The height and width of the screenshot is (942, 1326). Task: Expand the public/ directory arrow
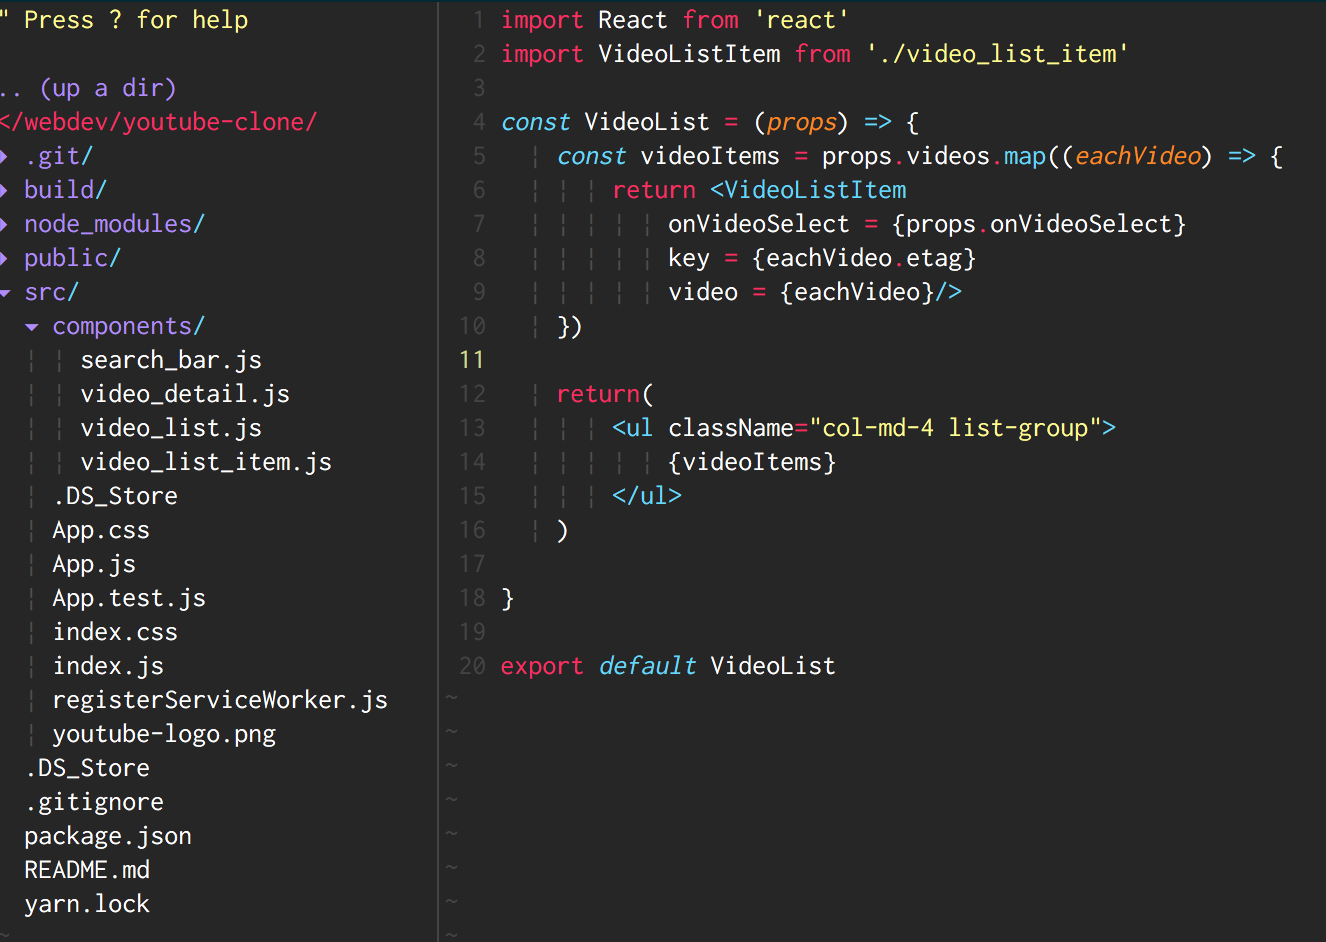(x=5, y=258)
